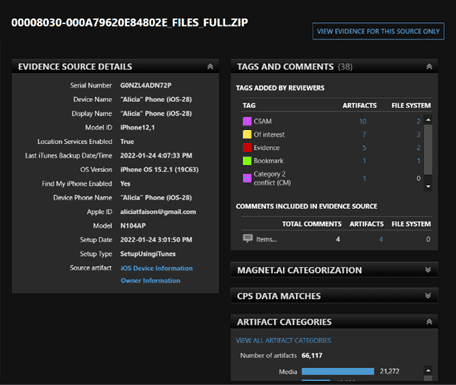Click the source file name title
This screenshot has width=456, height=385.
click(130, 23)
